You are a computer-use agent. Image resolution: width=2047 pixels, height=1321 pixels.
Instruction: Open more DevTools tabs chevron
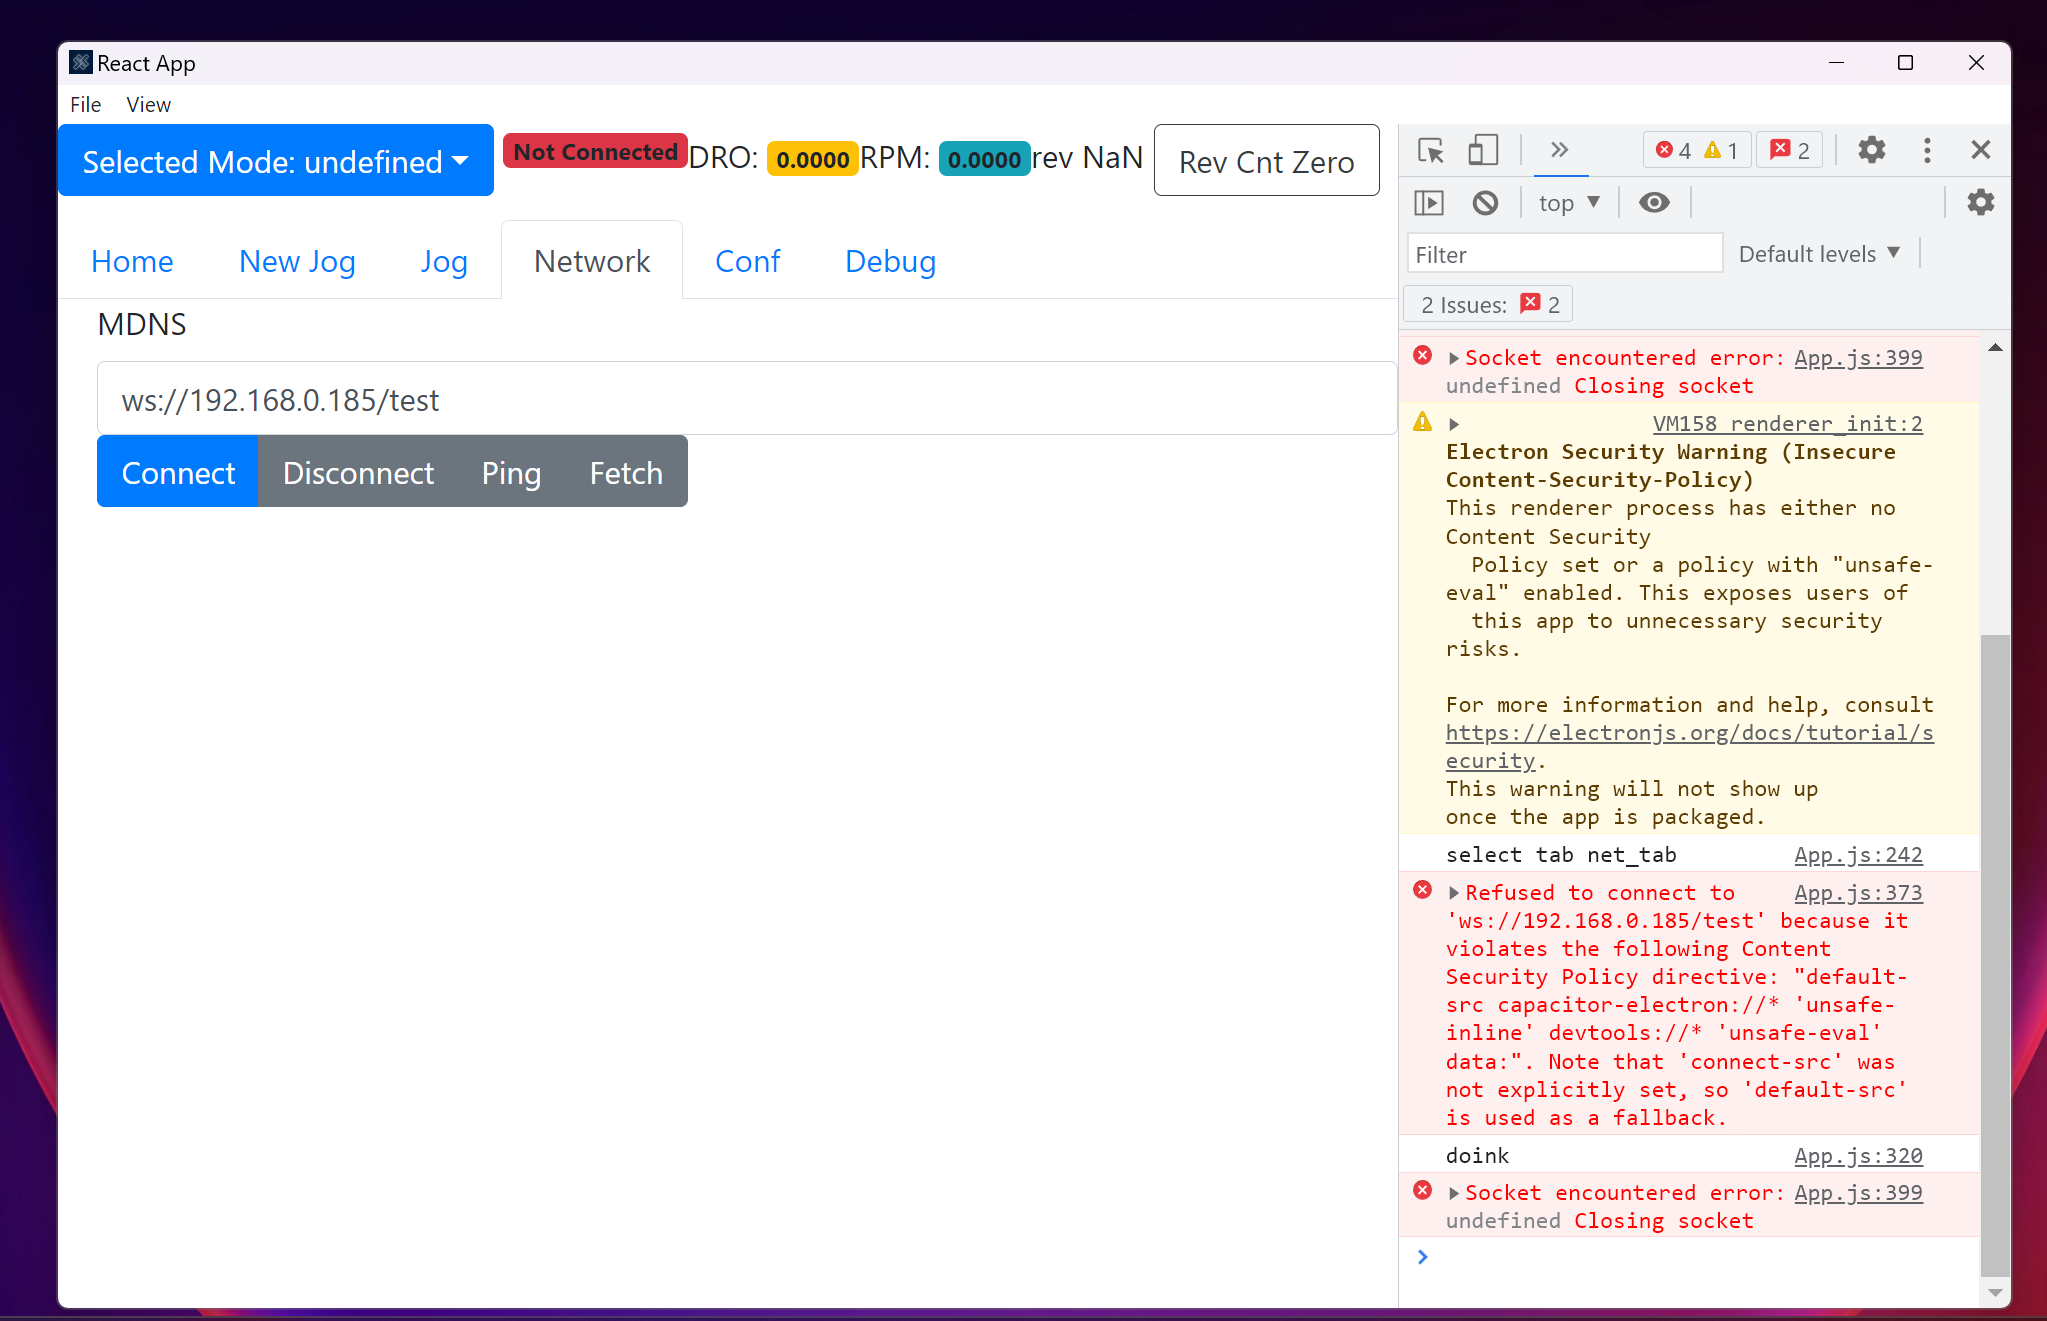(1559, 150)
